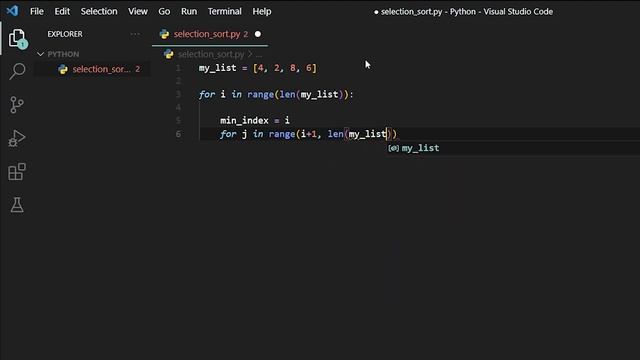Open the Go menu
Image resolution: width=640 pixels, height=360 pixels.
pyautogui.click(x=164, y=11)
